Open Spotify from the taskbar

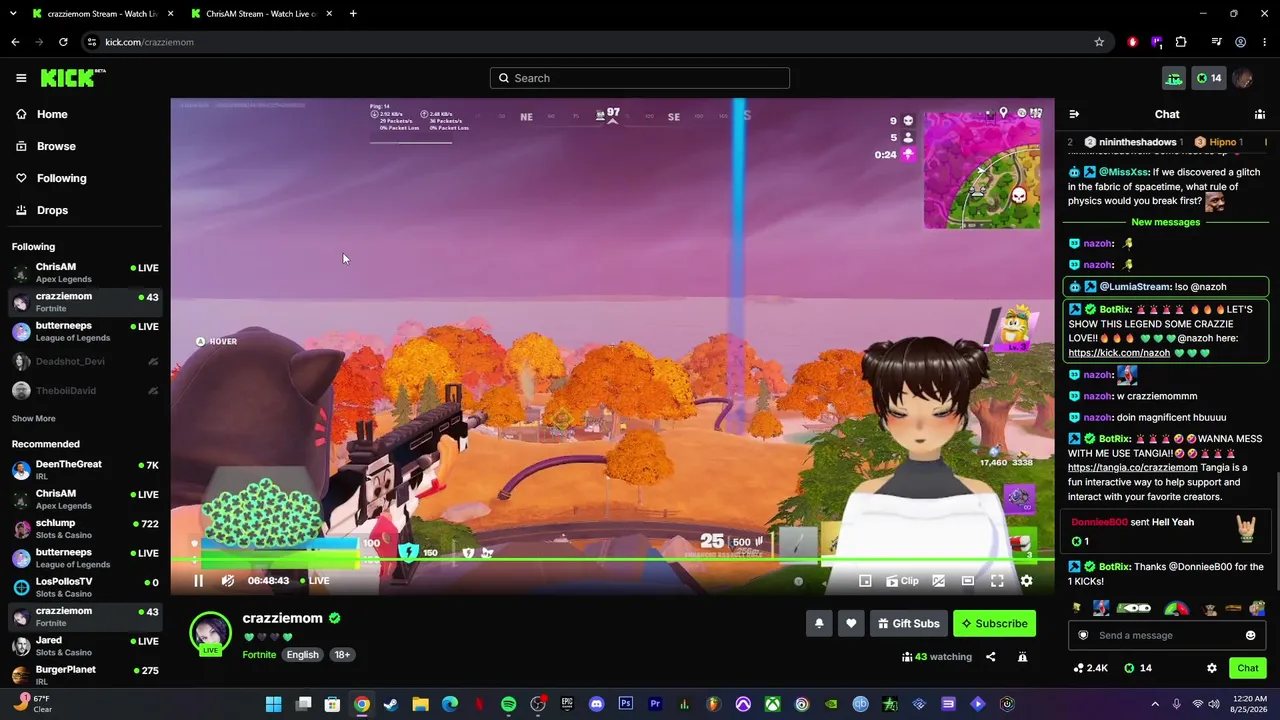click(508, 704)
